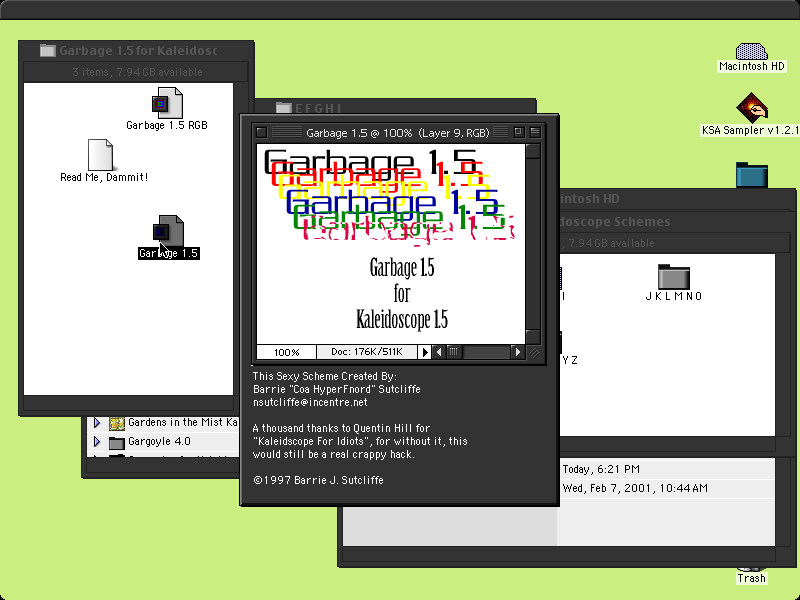
Task: Click the 100% zoom field in the image window
Action: pyautogui.click(x=286, y=352)
